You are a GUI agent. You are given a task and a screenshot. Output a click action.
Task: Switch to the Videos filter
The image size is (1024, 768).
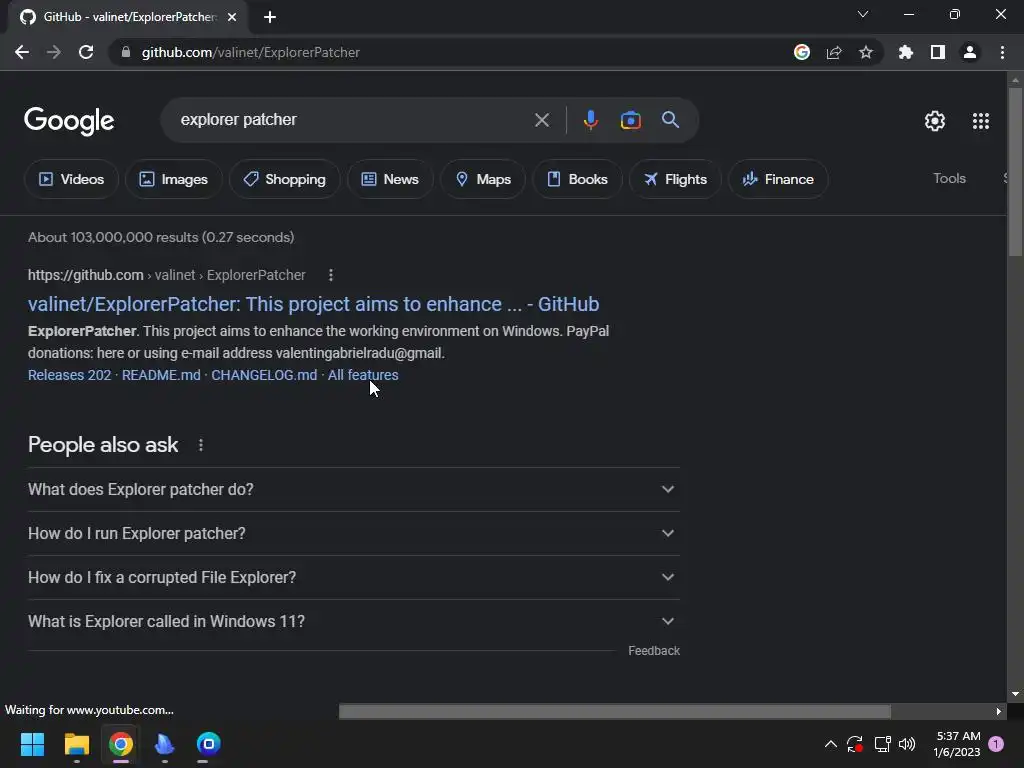click(x=71, y=179)
